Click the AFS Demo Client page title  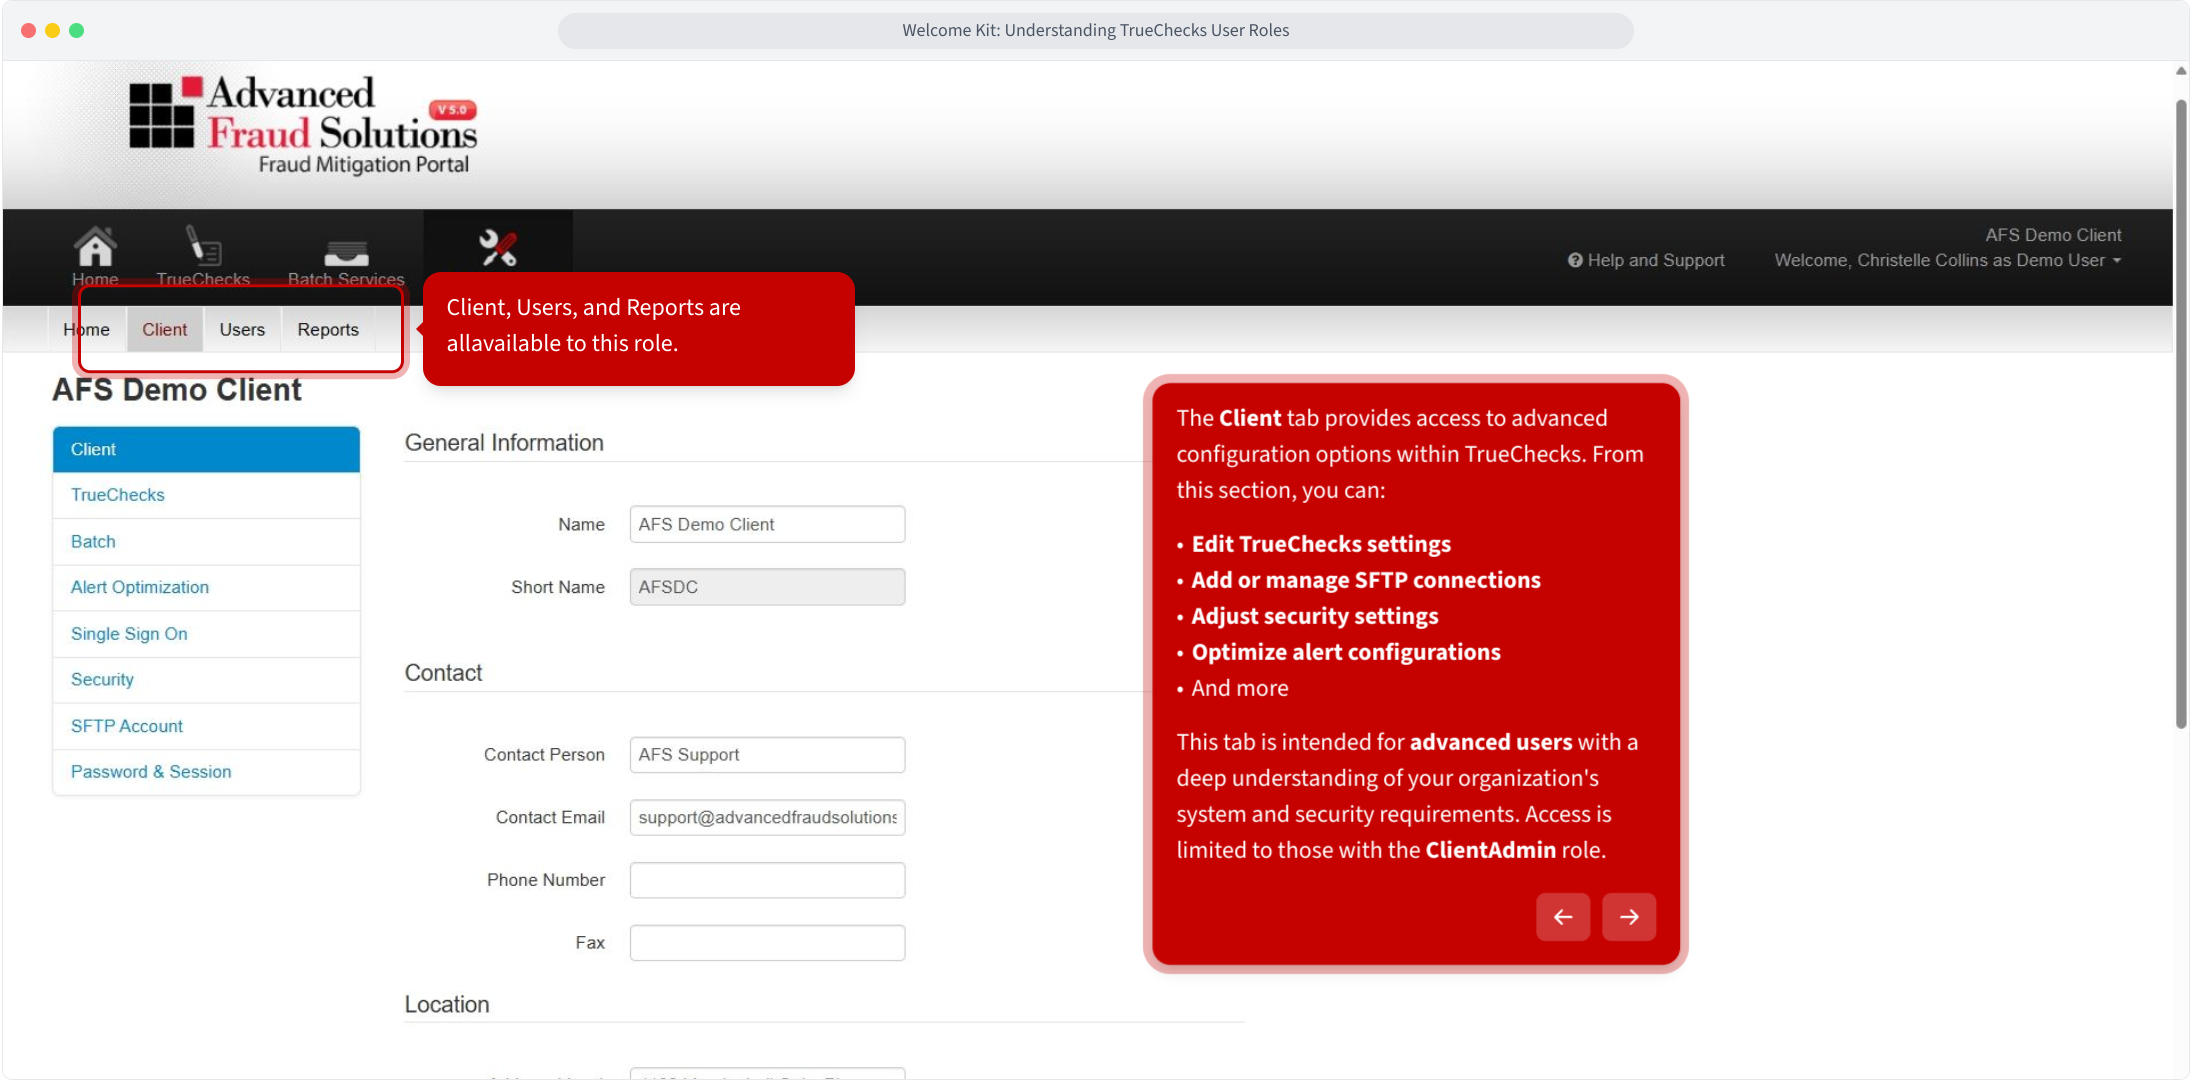(x=177, y=390)
